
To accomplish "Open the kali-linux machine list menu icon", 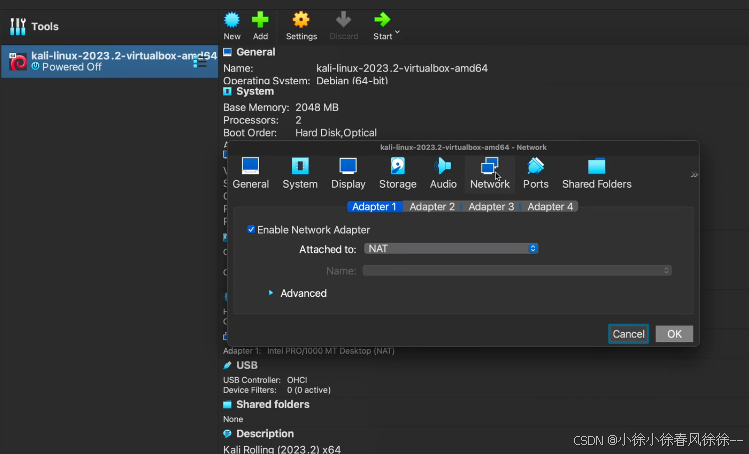I will click(x=200, y=62).
